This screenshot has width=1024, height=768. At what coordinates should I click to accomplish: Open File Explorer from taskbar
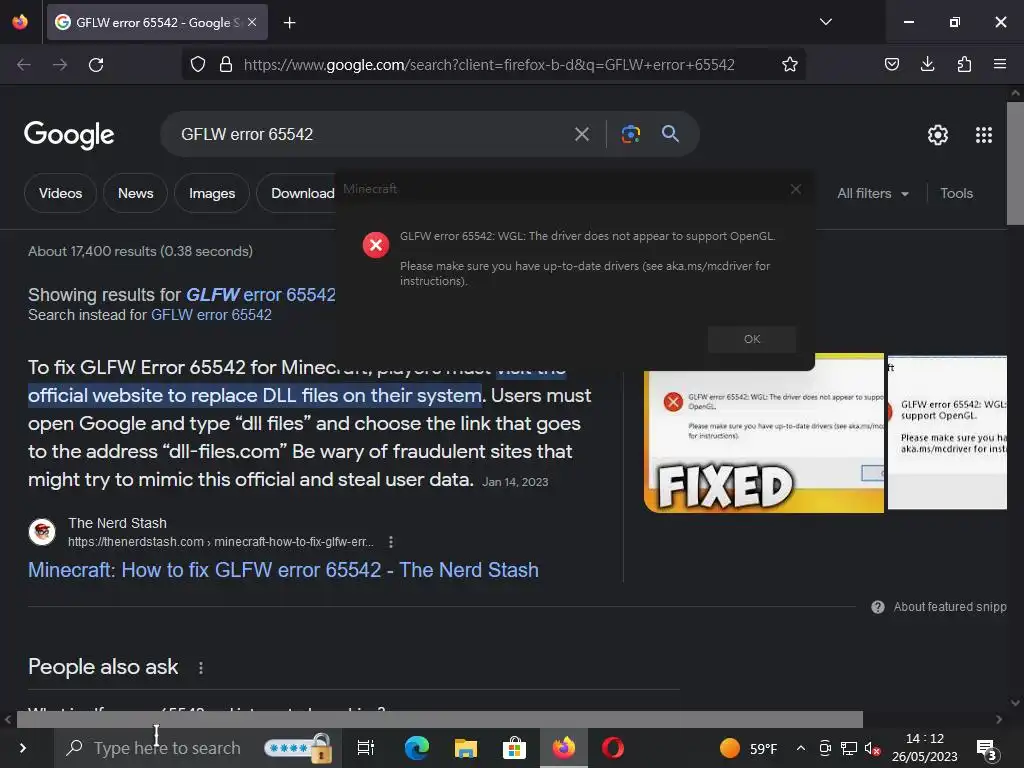[x=466, y=748]
